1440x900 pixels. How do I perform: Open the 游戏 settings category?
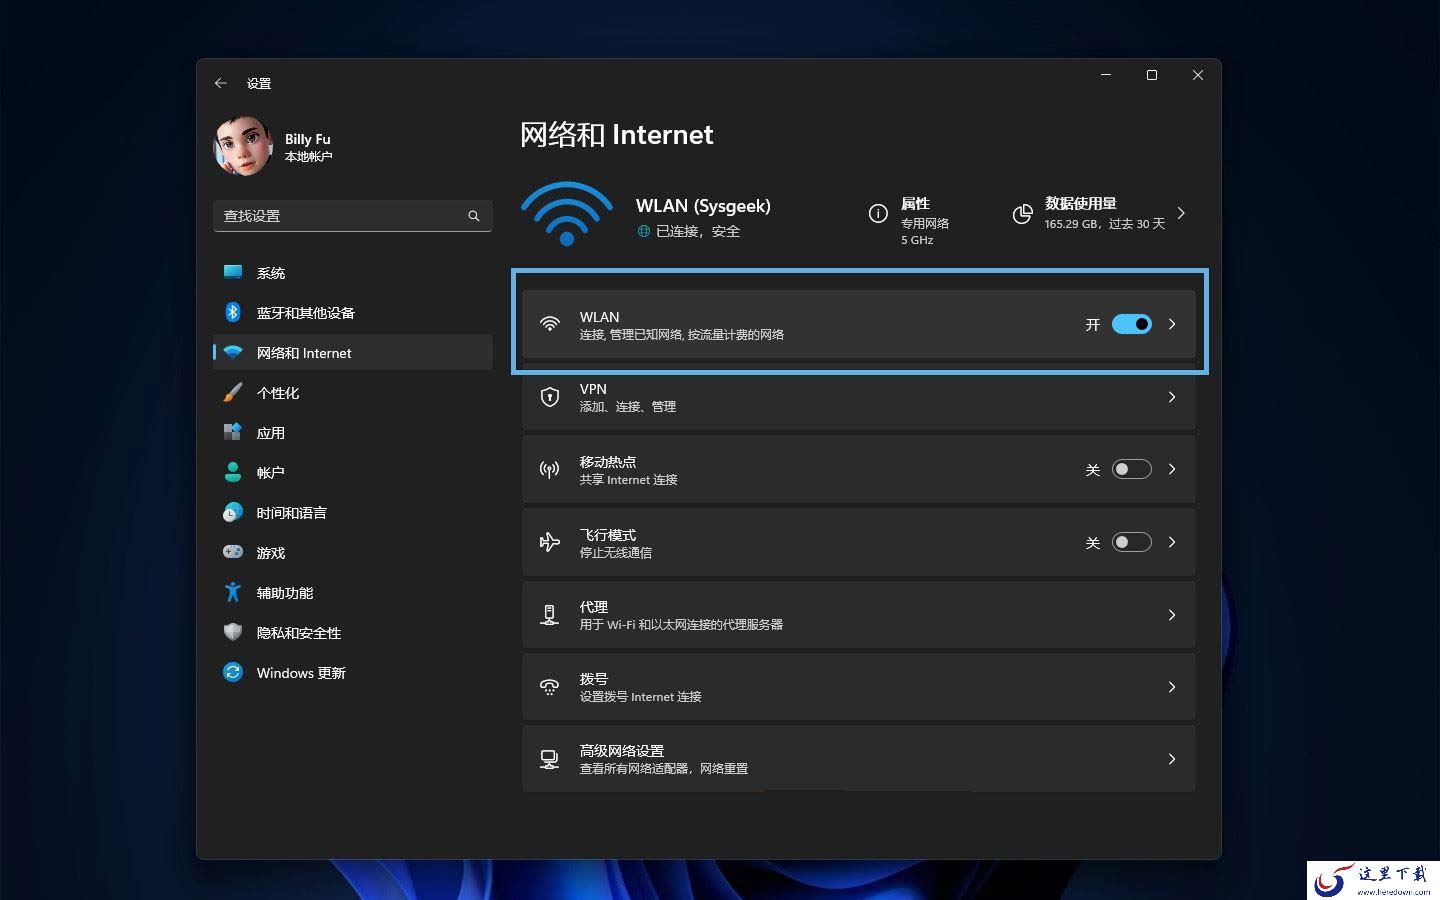[x=353, y=552]
